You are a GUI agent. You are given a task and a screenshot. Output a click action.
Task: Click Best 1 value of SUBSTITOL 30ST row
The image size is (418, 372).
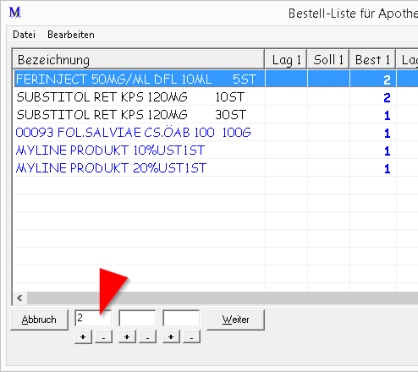(x=386, y=115)
